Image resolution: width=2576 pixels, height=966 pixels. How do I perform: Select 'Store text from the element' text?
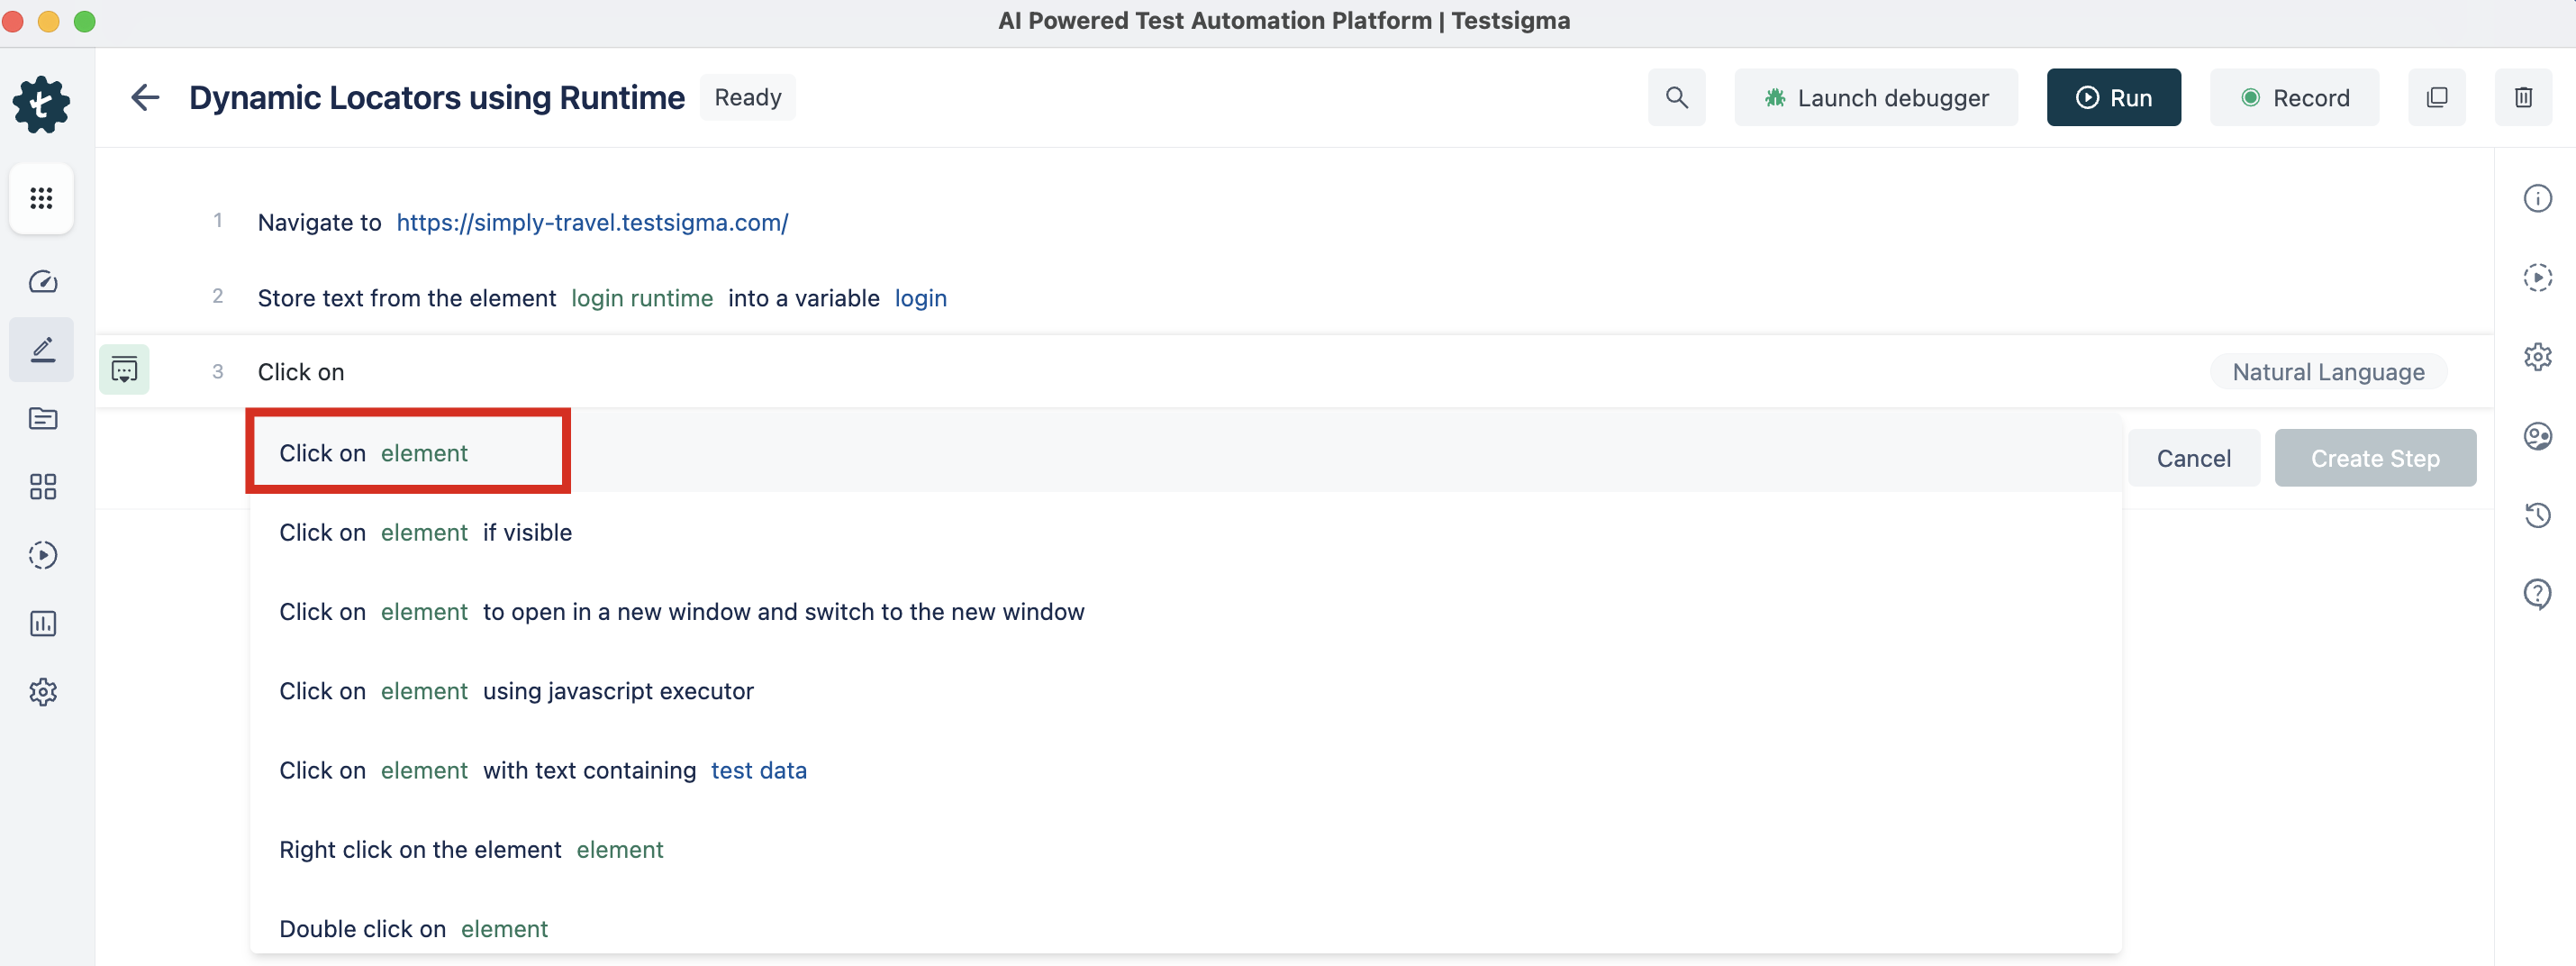tap(406, 298)
